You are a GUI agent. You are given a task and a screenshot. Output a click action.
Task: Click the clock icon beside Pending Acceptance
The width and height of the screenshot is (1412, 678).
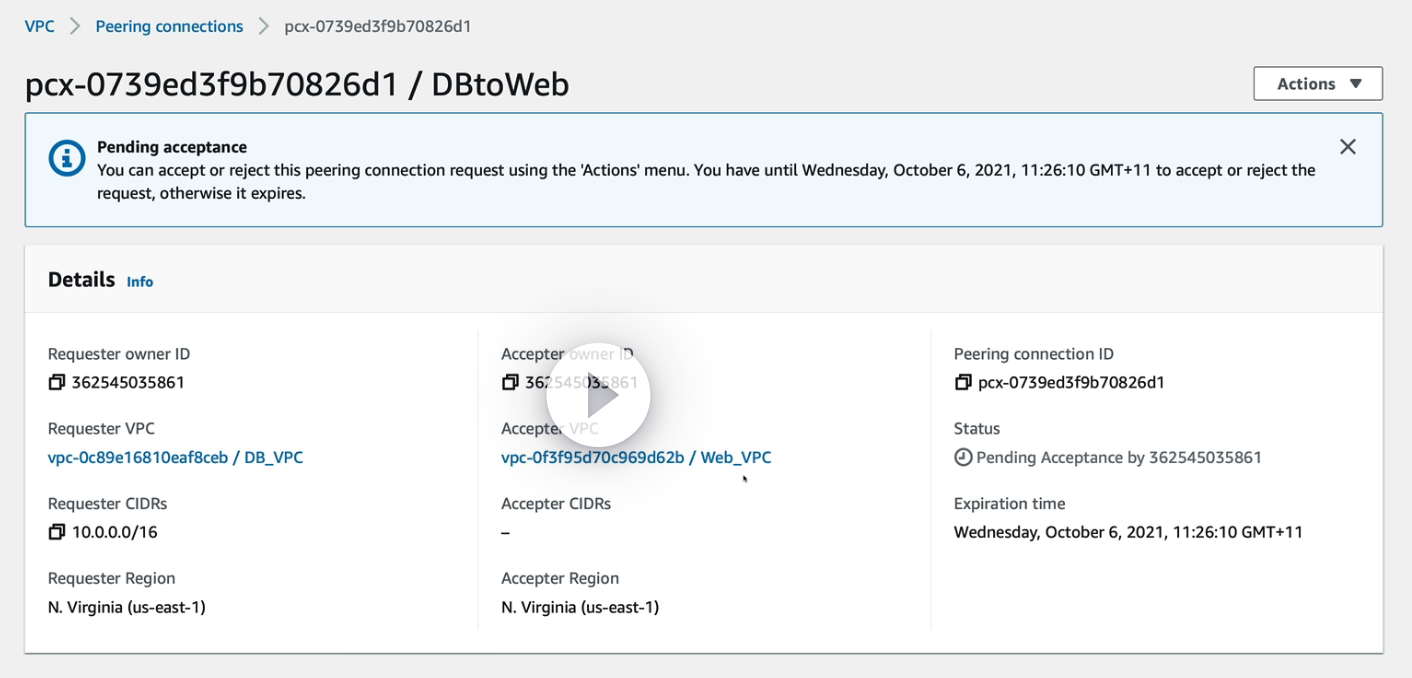963,457
